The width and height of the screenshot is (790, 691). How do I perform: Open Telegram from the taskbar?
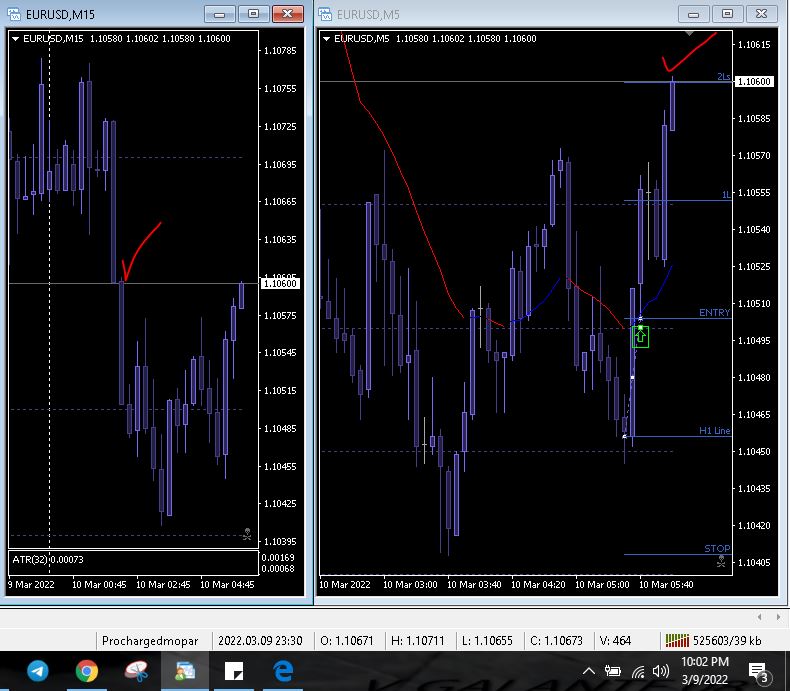tap(37, 671)
